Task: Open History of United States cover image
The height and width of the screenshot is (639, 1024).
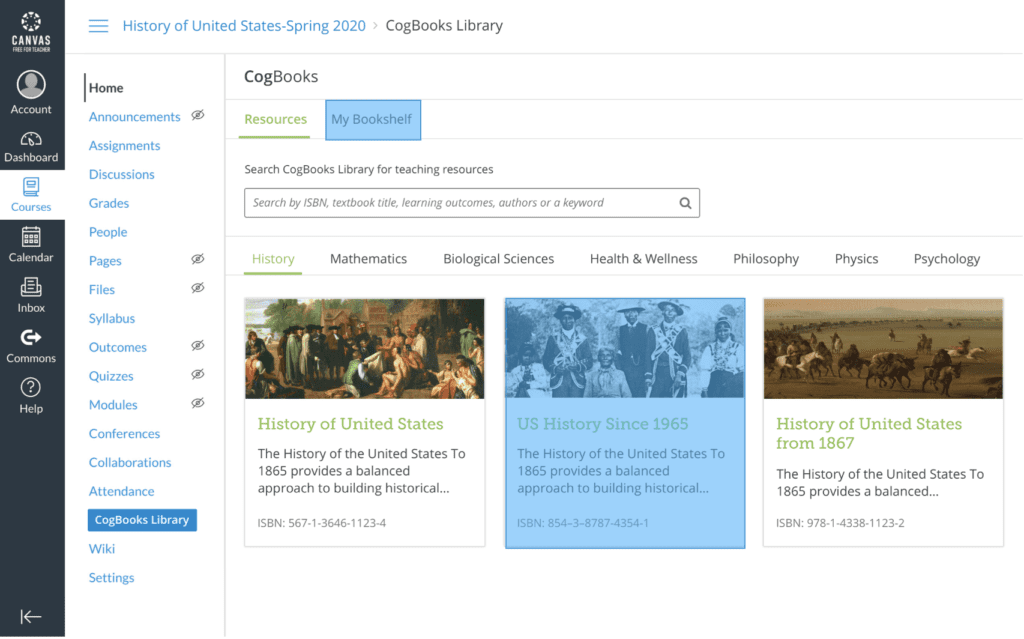Action: 364,348
